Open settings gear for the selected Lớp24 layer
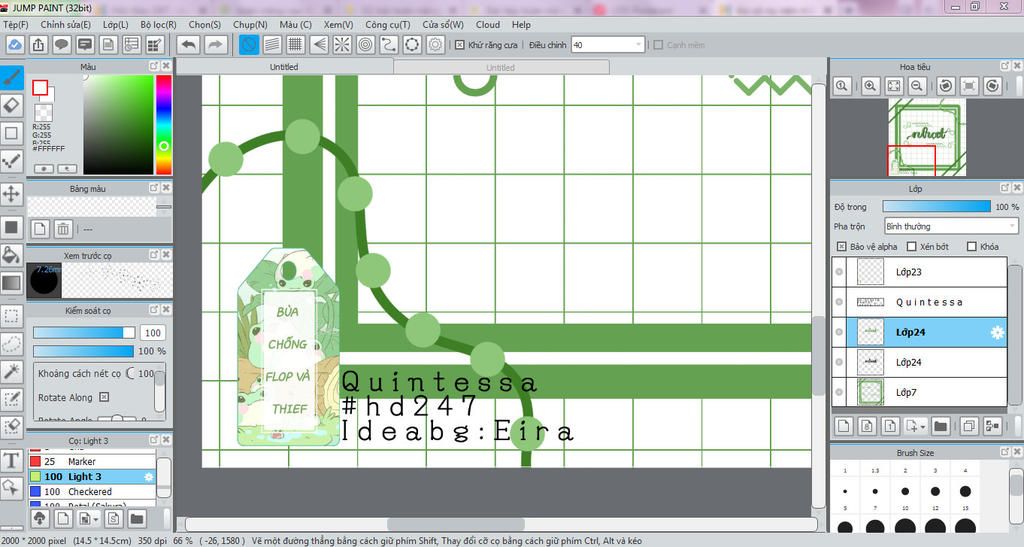Image resolution: width=1024 pixels, height=547 pixels. tap(997, 332)
